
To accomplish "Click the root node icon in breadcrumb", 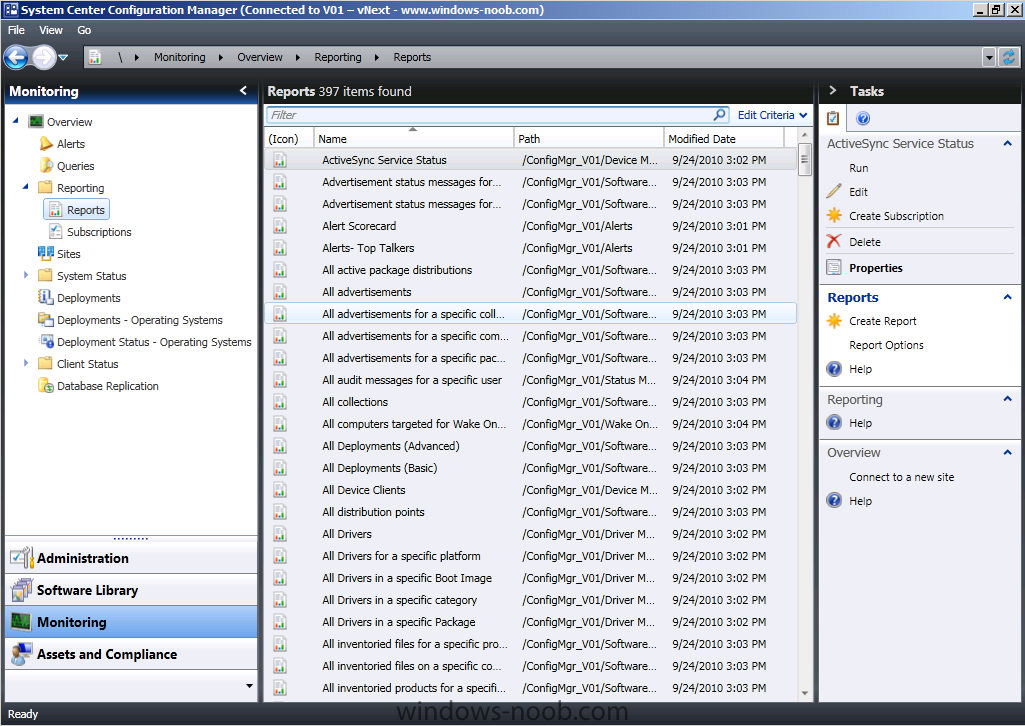I will pyautogui.click(x=95, y=58).
